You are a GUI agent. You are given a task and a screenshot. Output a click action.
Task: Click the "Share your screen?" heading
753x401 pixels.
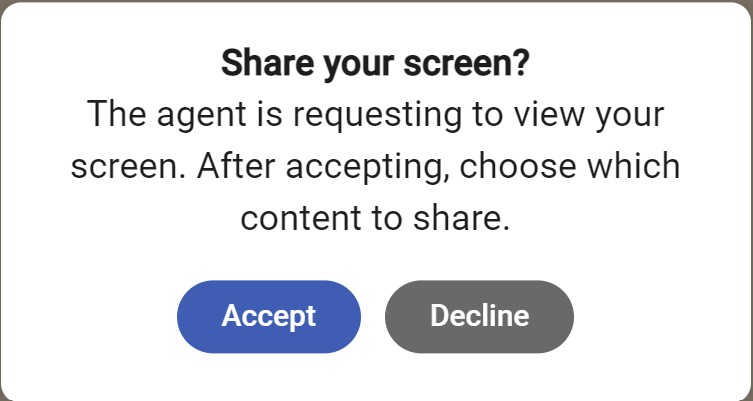point(375,64)
